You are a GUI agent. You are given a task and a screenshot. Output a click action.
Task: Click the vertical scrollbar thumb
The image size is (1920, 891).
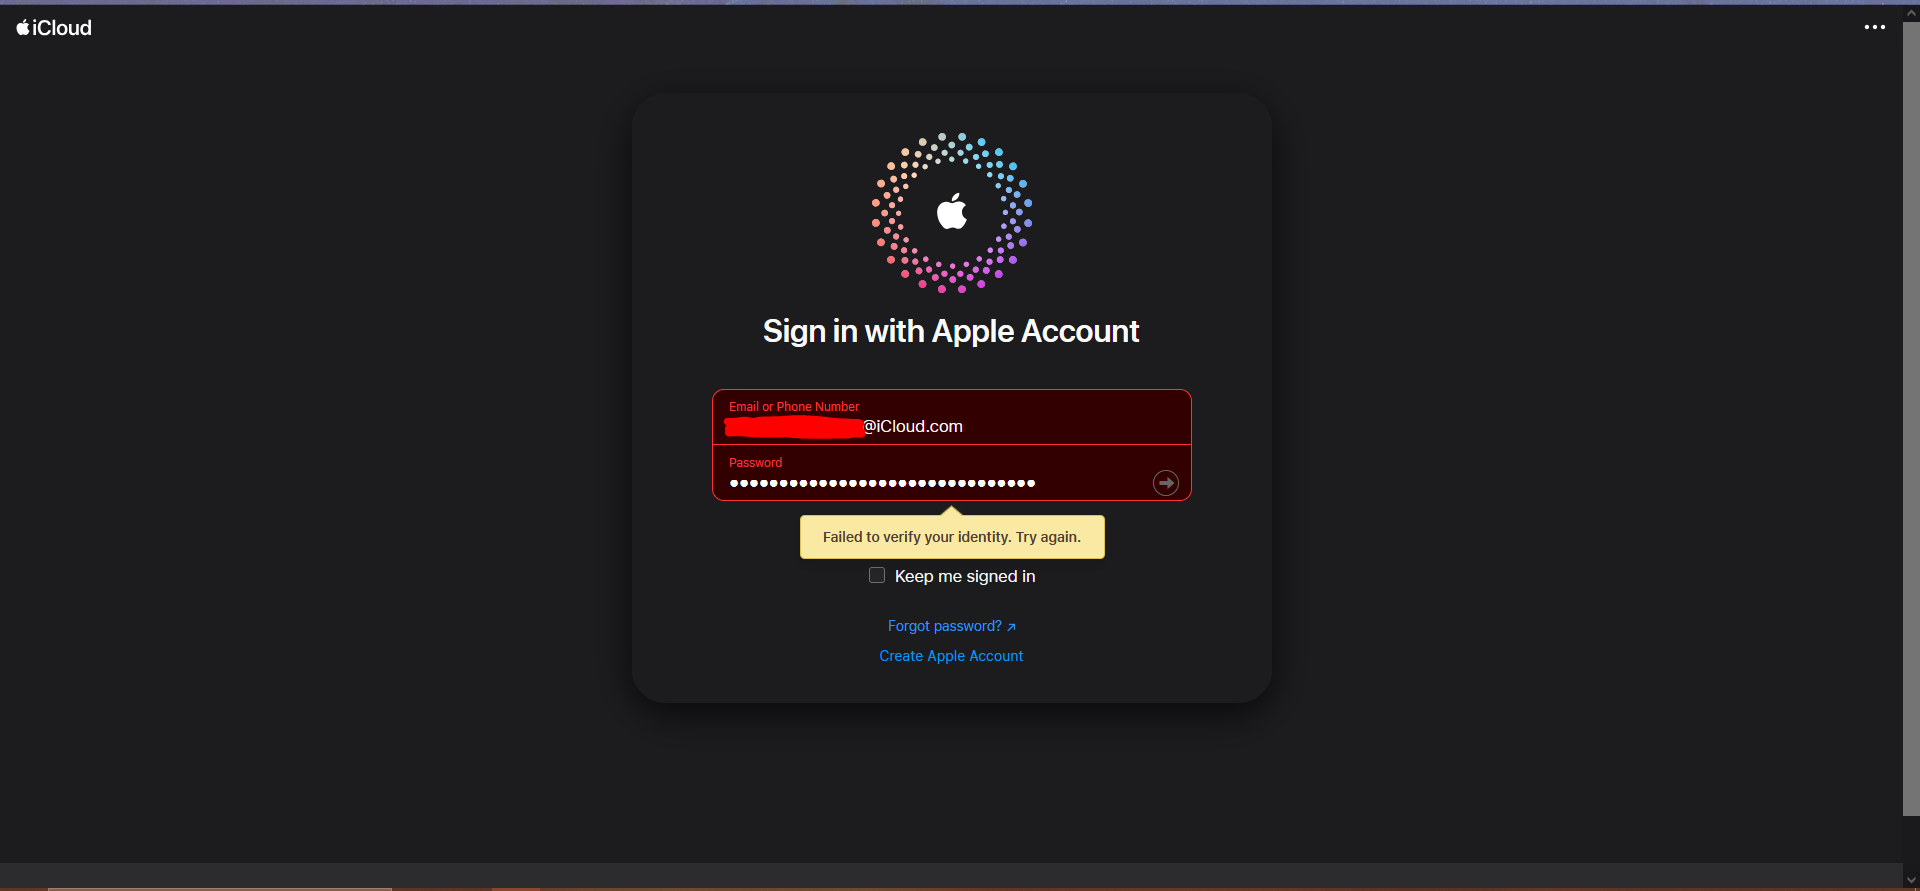1911,418
